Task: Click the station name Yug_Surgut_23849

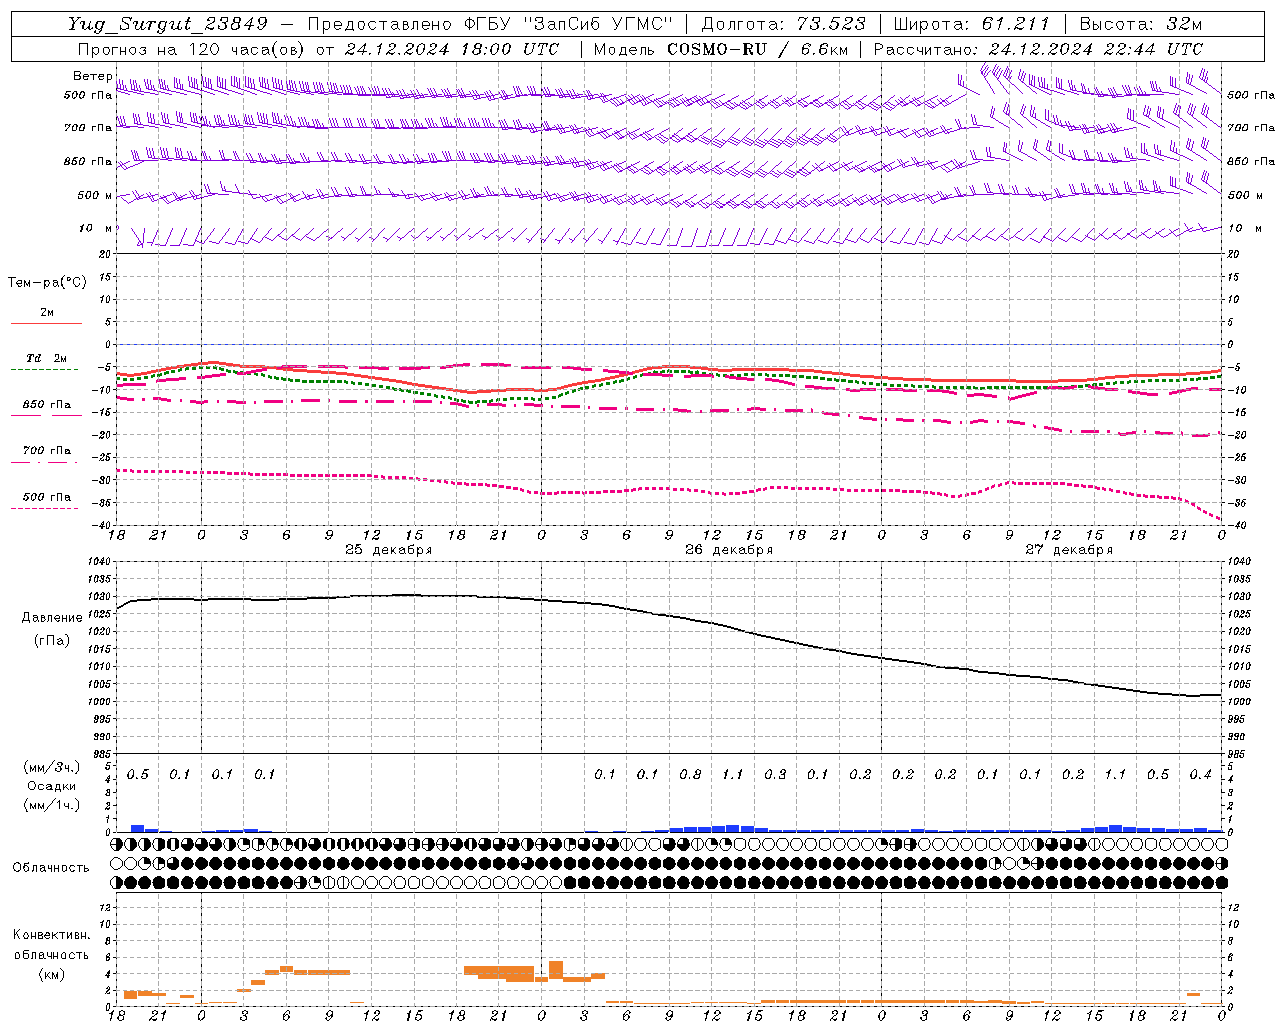Action: pyautogui.click(x=168, y=24)
